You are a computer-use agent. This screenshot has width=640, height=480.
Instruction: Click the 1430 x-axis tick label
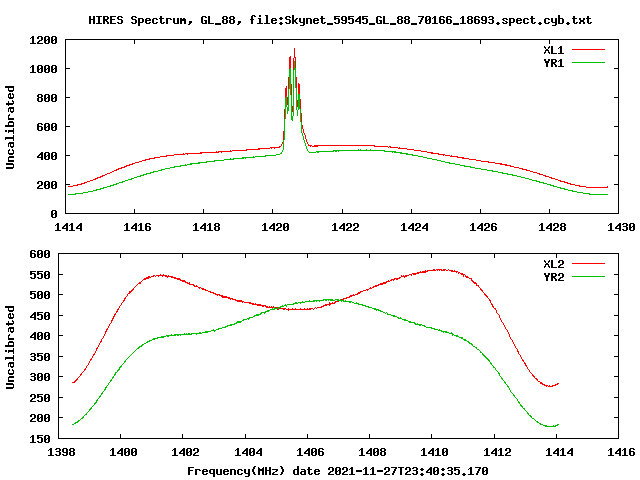621,227
